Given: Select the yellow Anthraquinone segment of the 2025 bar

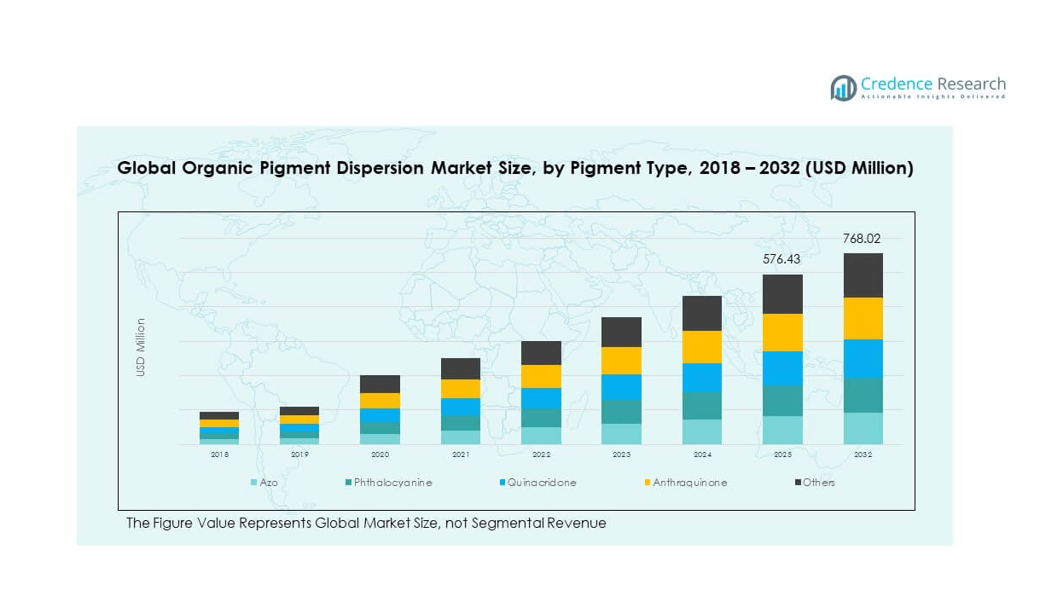Looking at the screenshot, I should (x=782, y=332).
